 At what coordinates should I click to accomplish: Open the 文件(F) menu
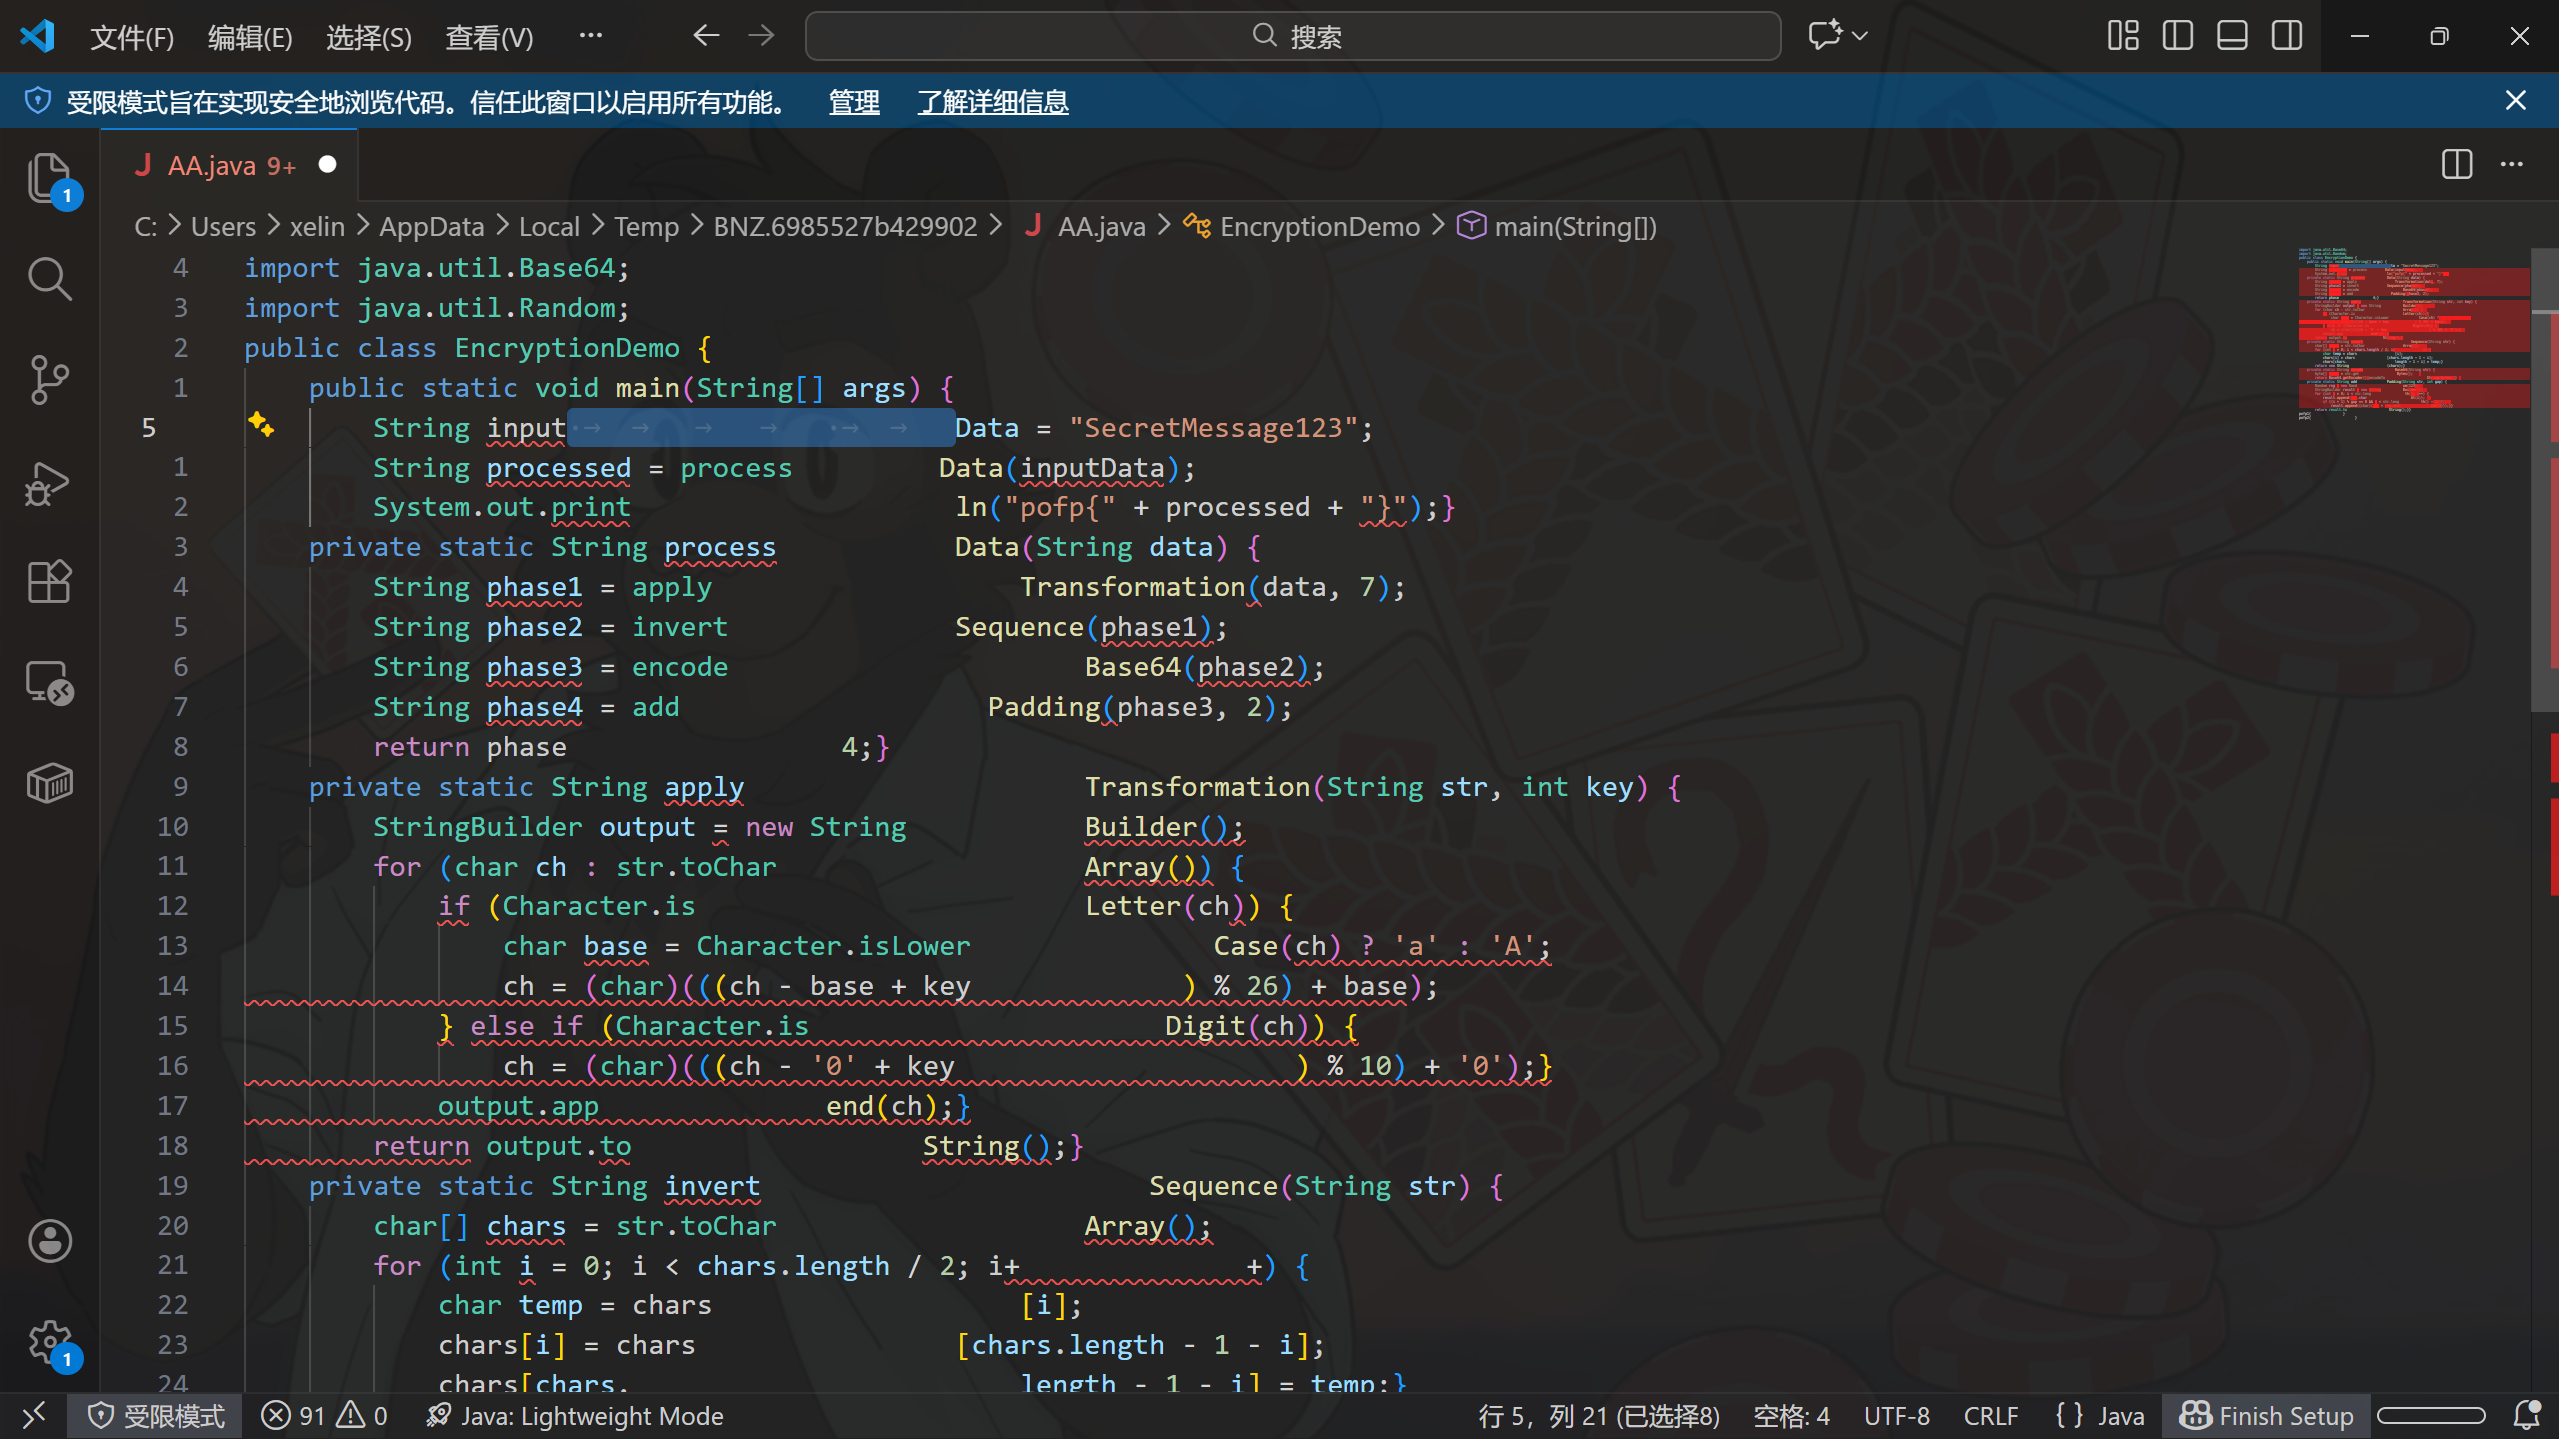pyautogui.click(x=132, y=37)
